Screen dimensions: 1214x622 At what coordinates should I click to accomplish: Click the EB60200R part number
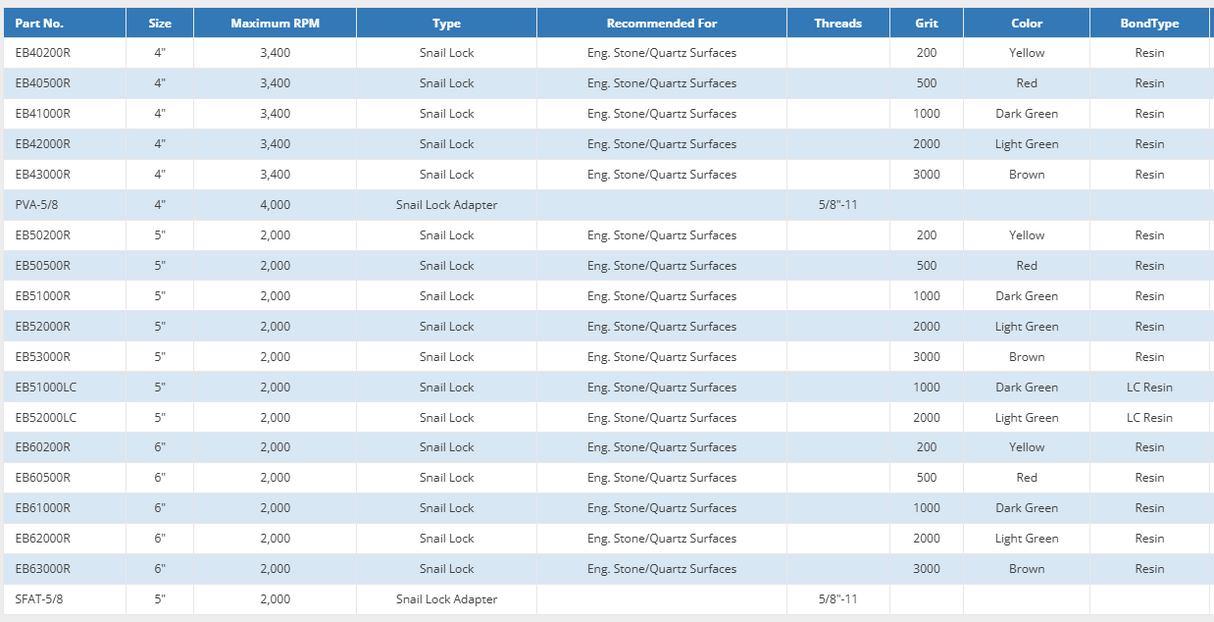[43, 447]
